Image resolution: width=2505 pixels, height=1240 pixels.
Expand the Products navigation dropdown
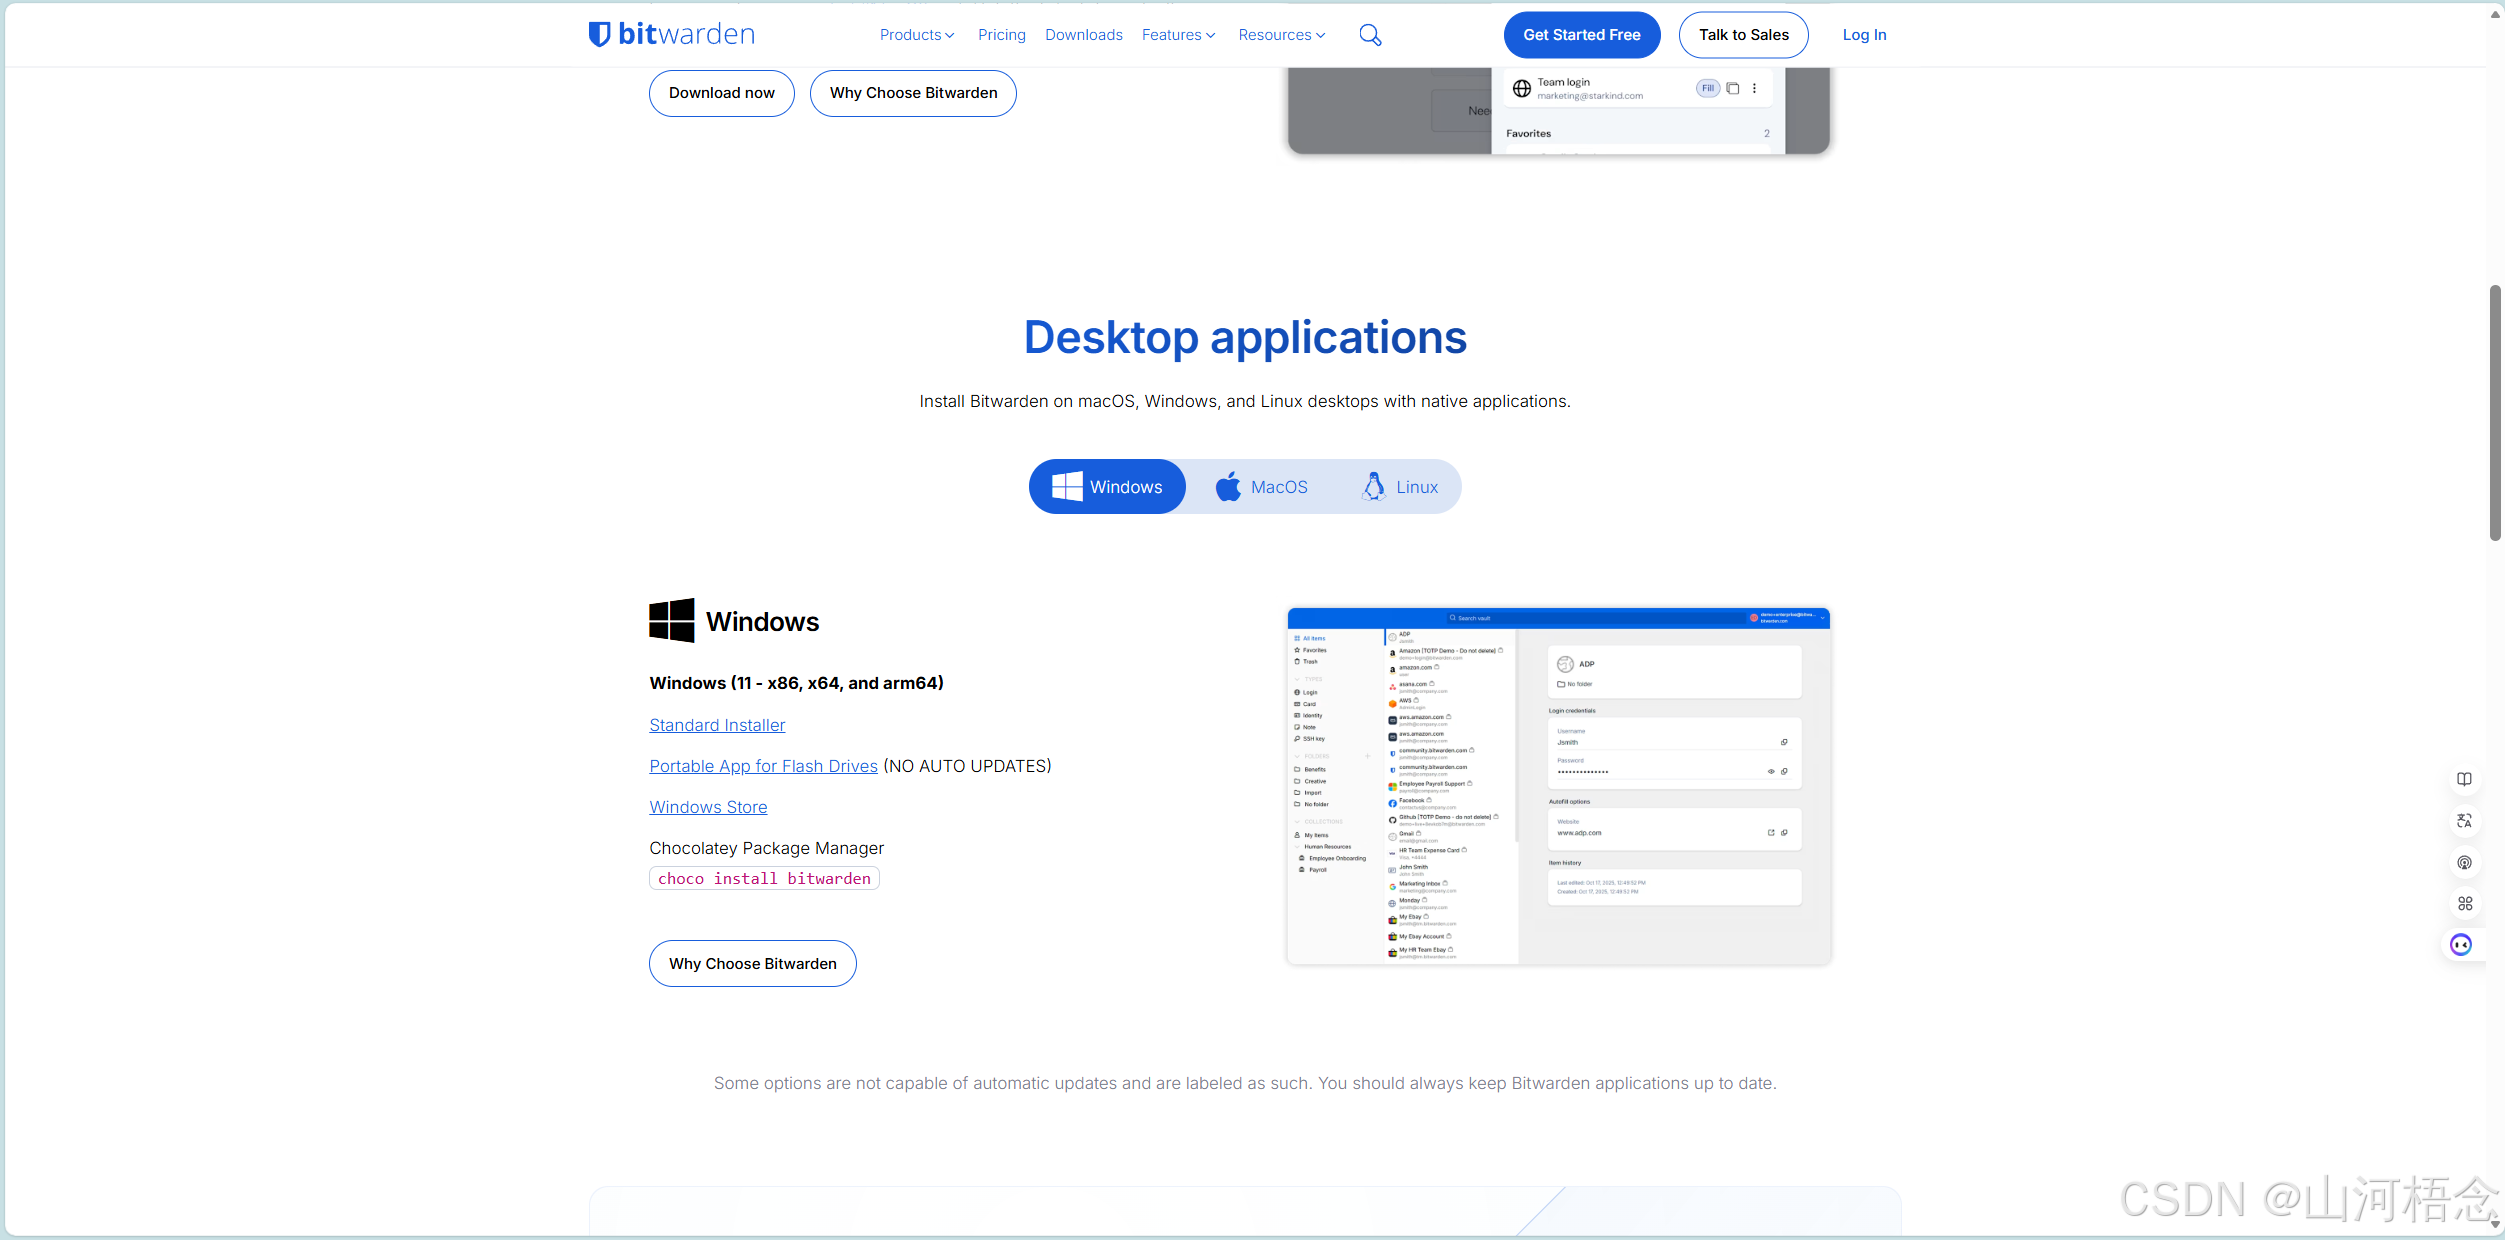pyautogui.click(x=917, y=35)
